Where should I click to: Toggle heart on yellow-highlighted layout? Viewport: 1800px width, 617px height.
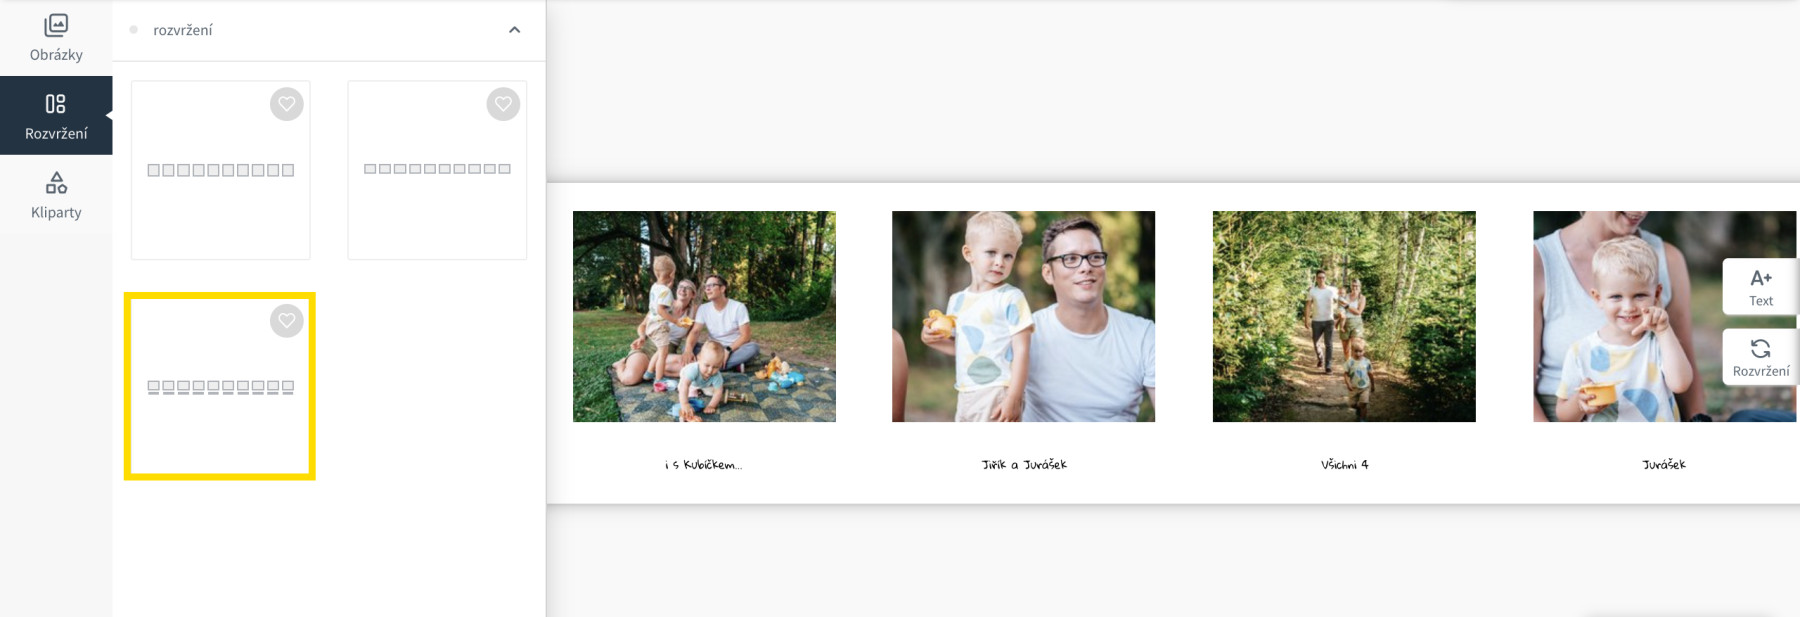(287, 320)
